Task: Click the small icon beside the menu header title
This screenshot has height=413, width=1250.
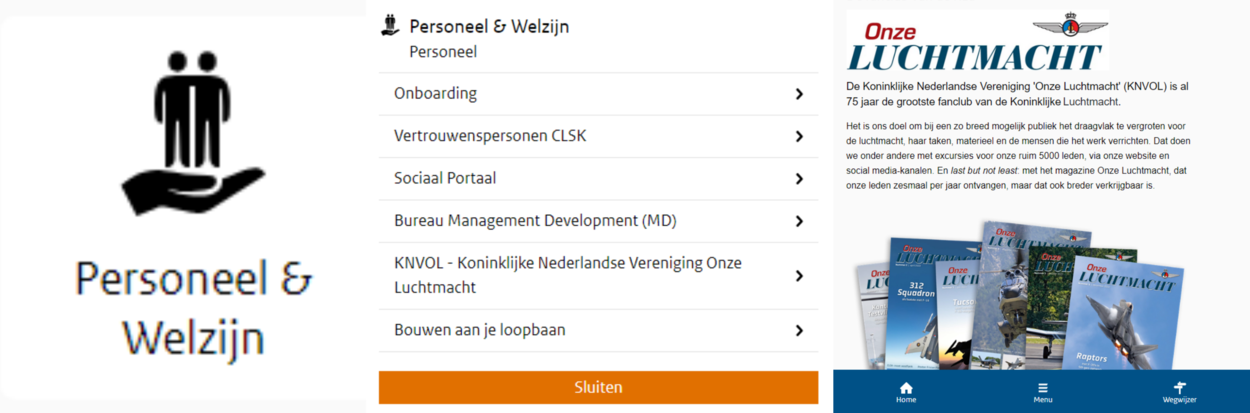Action: tap(390, 26)
